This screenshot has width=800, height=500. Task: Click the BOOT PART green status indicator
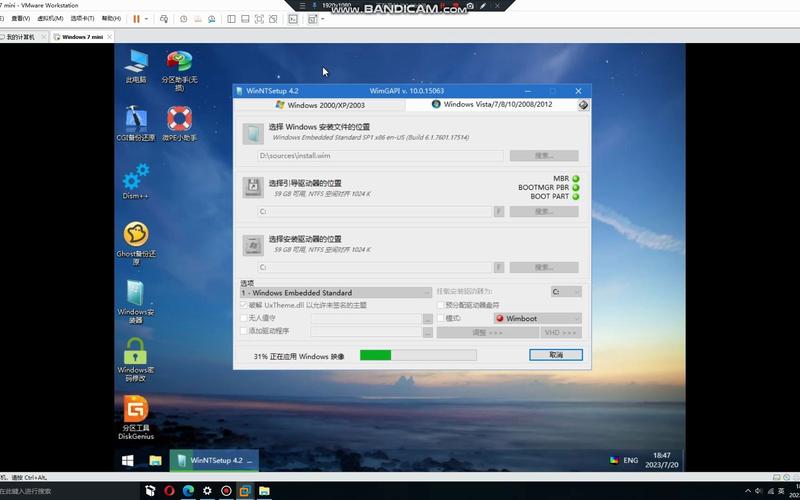coord(576,196)
